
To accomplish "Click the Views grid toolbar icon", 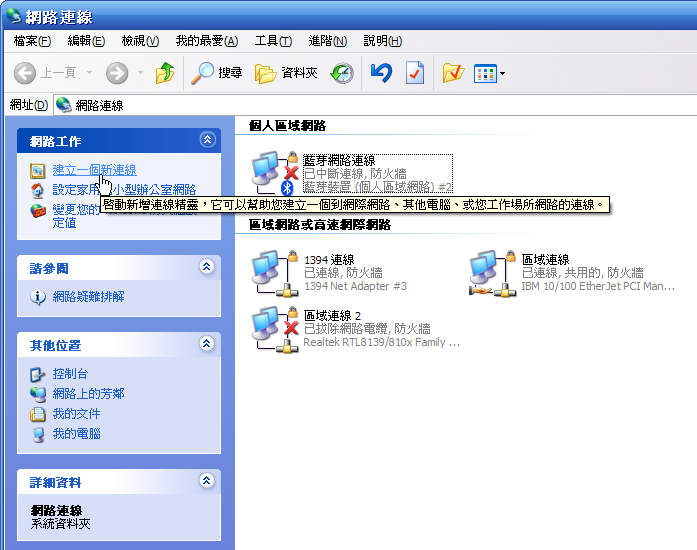I will pyautogui.click(x=485, y=73).
